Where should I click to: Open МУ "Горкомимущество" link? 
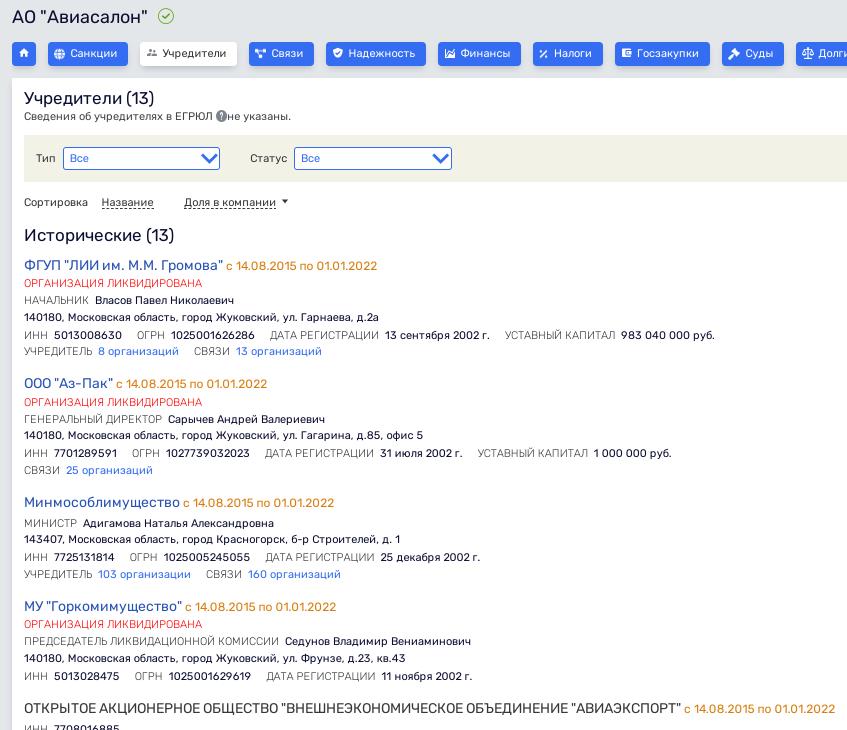[103, 607]
